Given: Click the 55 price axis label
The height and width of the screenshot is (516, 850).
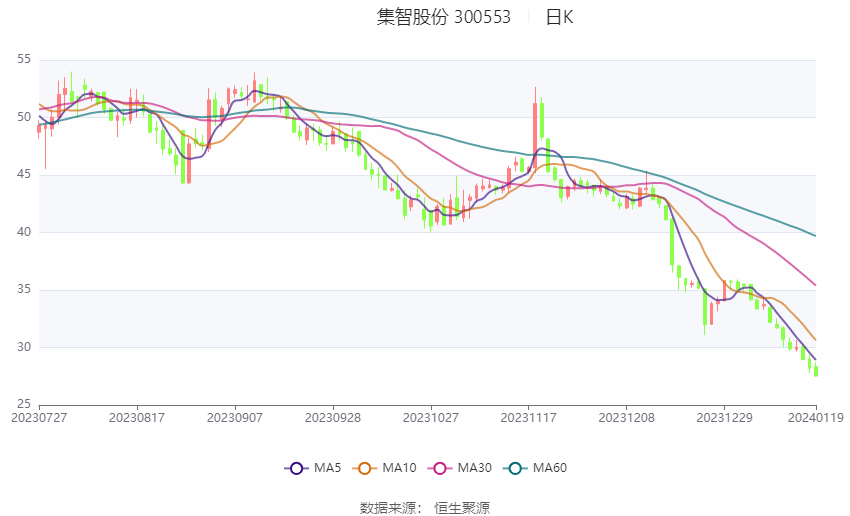Looking at the screenshot, I should [24, 59].
